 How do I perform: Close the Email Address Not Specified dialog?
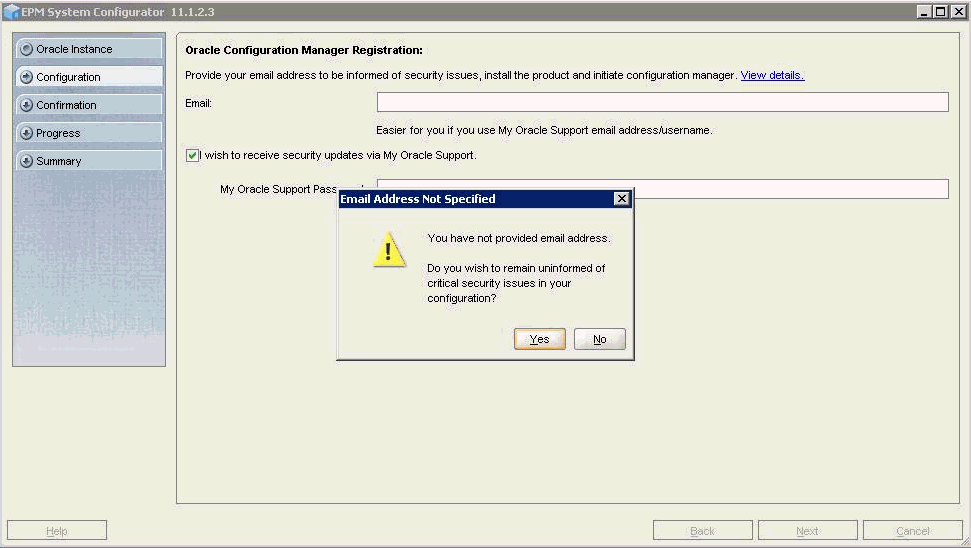click(622, 199)
